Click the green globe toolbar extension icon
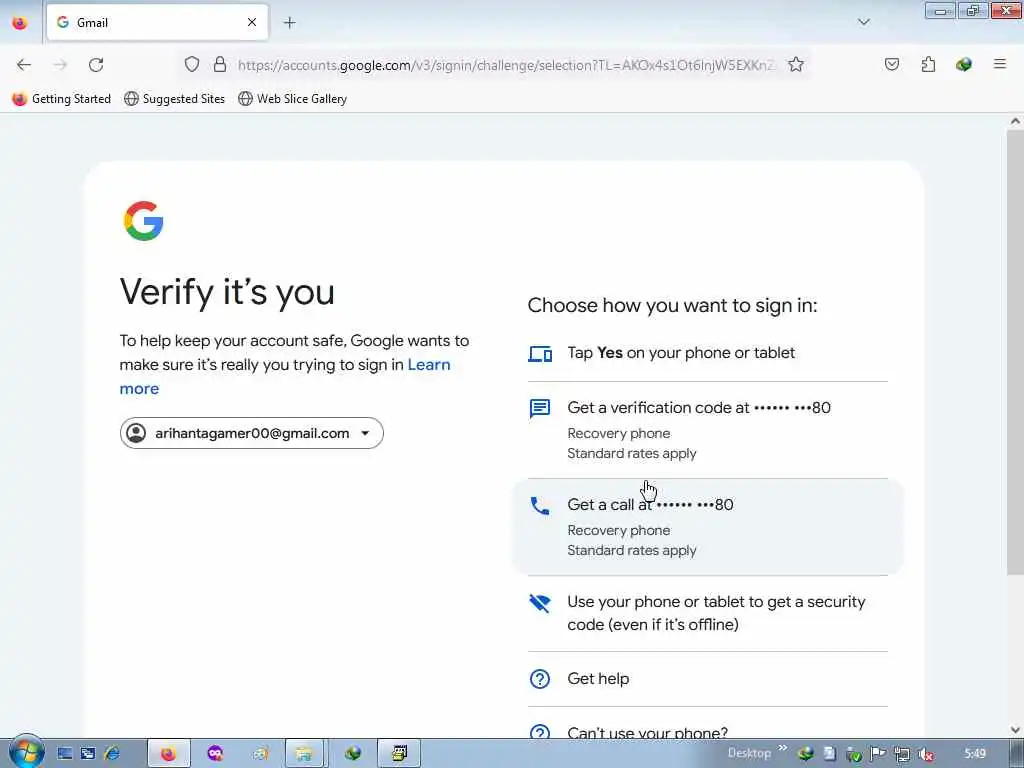 pos(963,64)
